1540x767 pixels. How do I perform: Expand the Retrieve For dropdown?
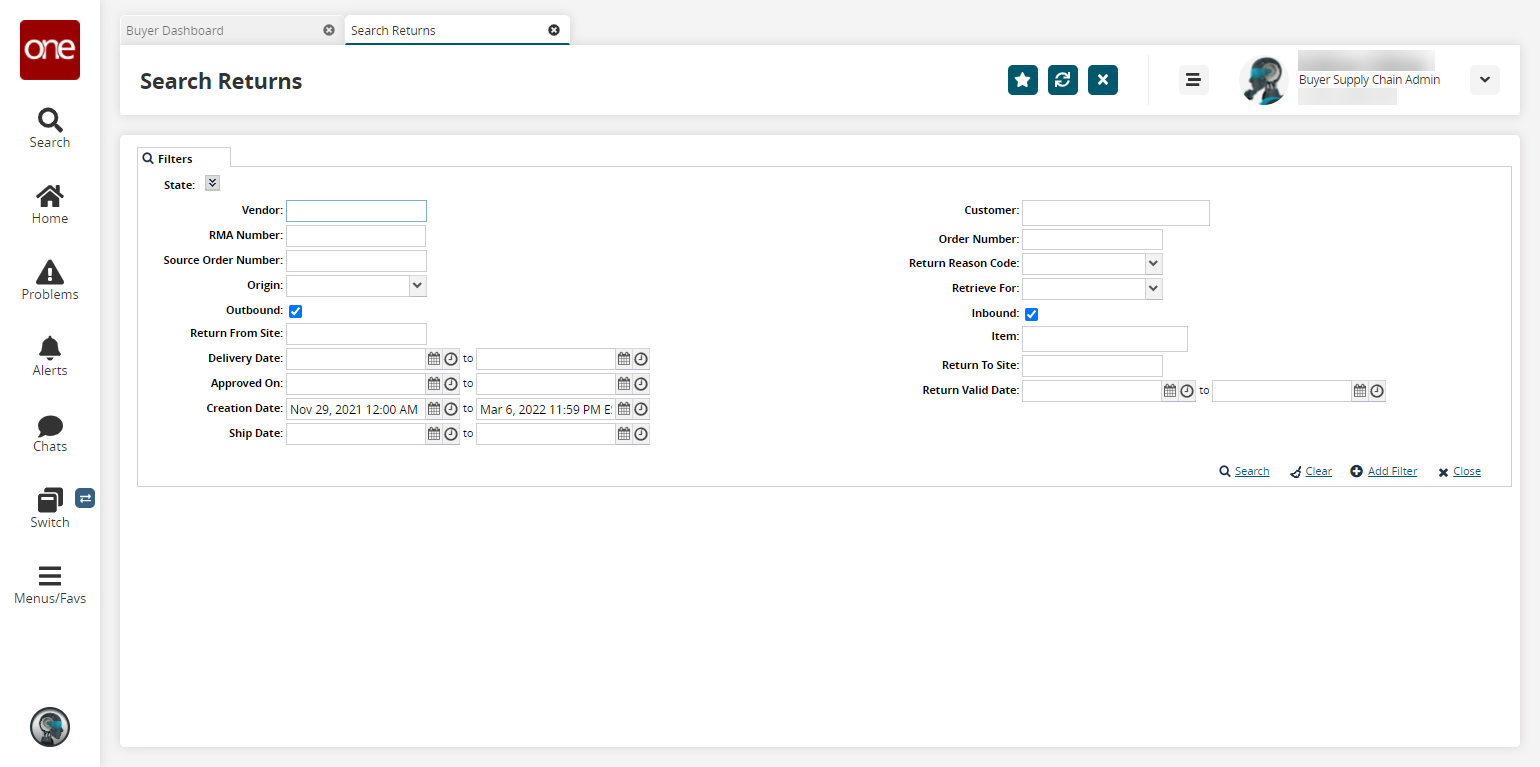[x=1153, y=289]
